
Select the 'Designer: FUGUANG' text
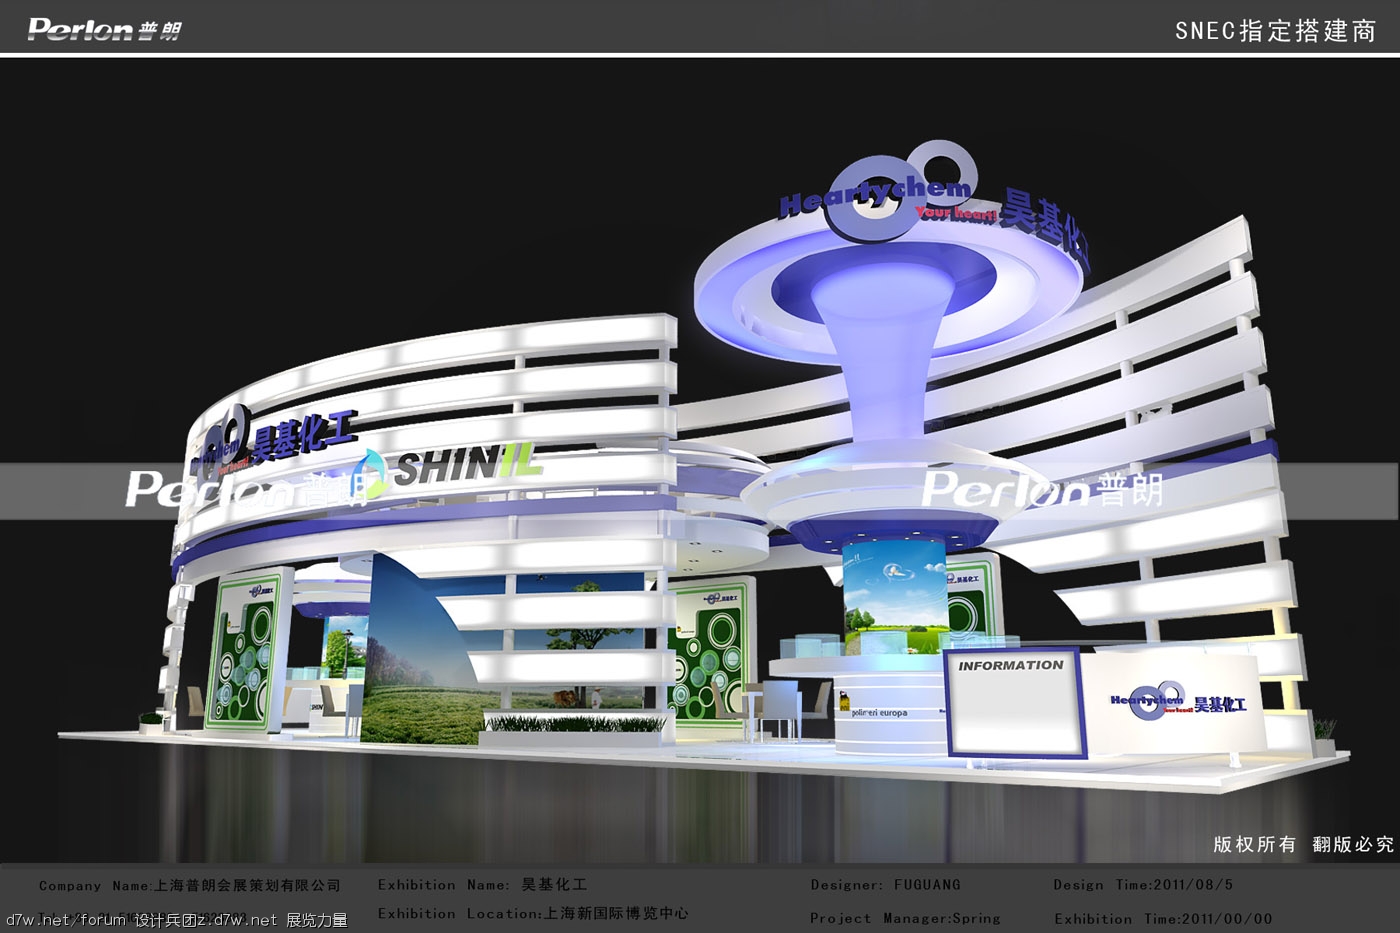(885, 885)
